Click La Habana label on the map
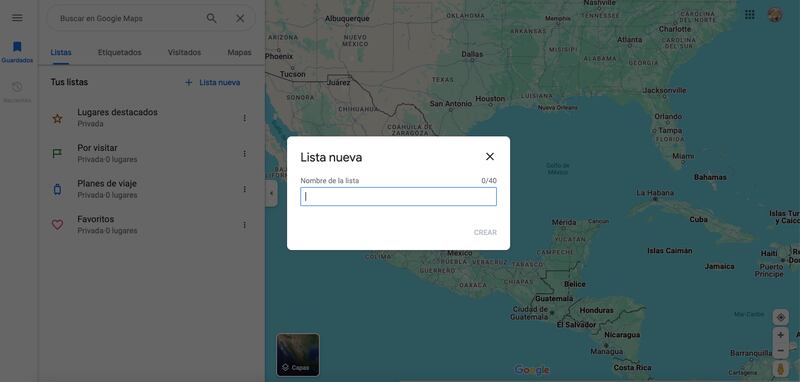Viewport: 800px width, 382px height. pos(655,193)
